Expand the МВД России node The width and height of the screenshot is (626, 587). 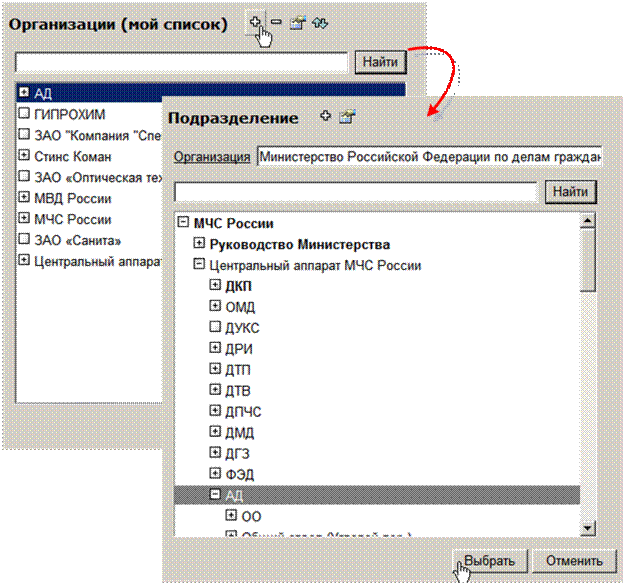tap(24, 197)
